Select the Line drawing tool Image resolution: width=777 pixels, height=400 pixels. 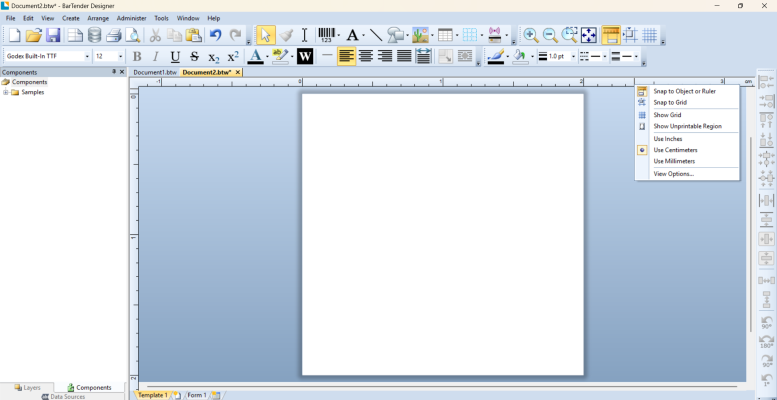coord(375,35)
